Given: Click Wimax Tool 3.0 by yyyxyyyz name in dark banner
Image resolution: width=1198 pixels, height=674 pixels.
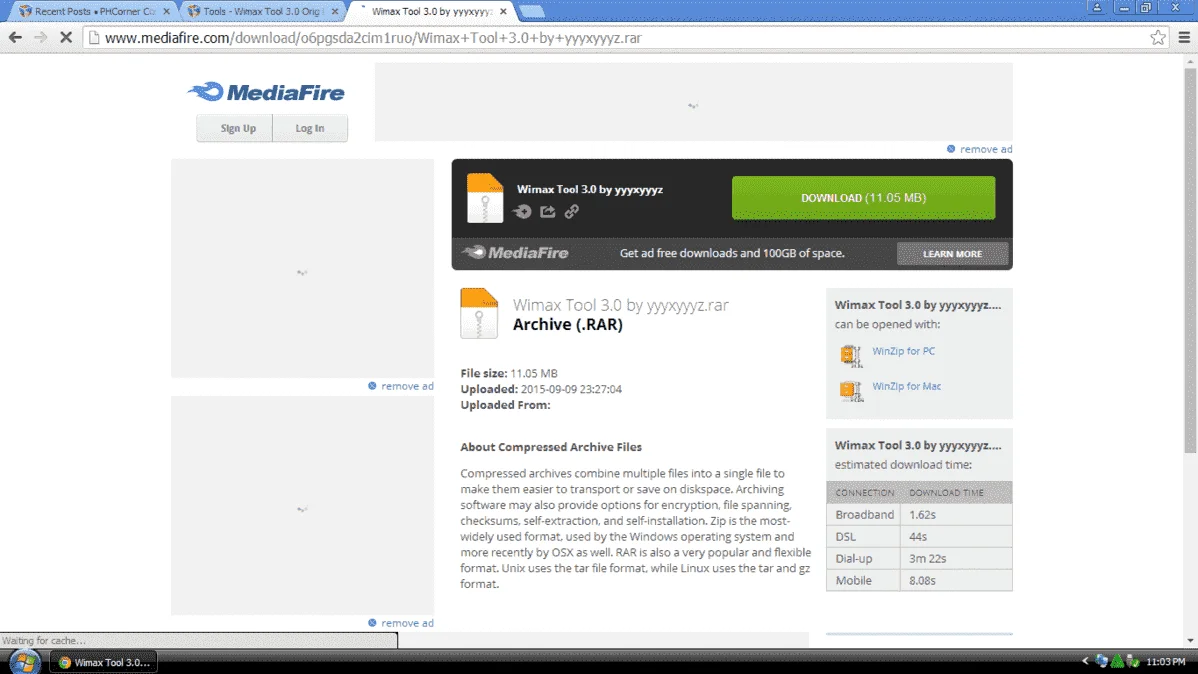Looking at the screenshot, I should point(590,190).
